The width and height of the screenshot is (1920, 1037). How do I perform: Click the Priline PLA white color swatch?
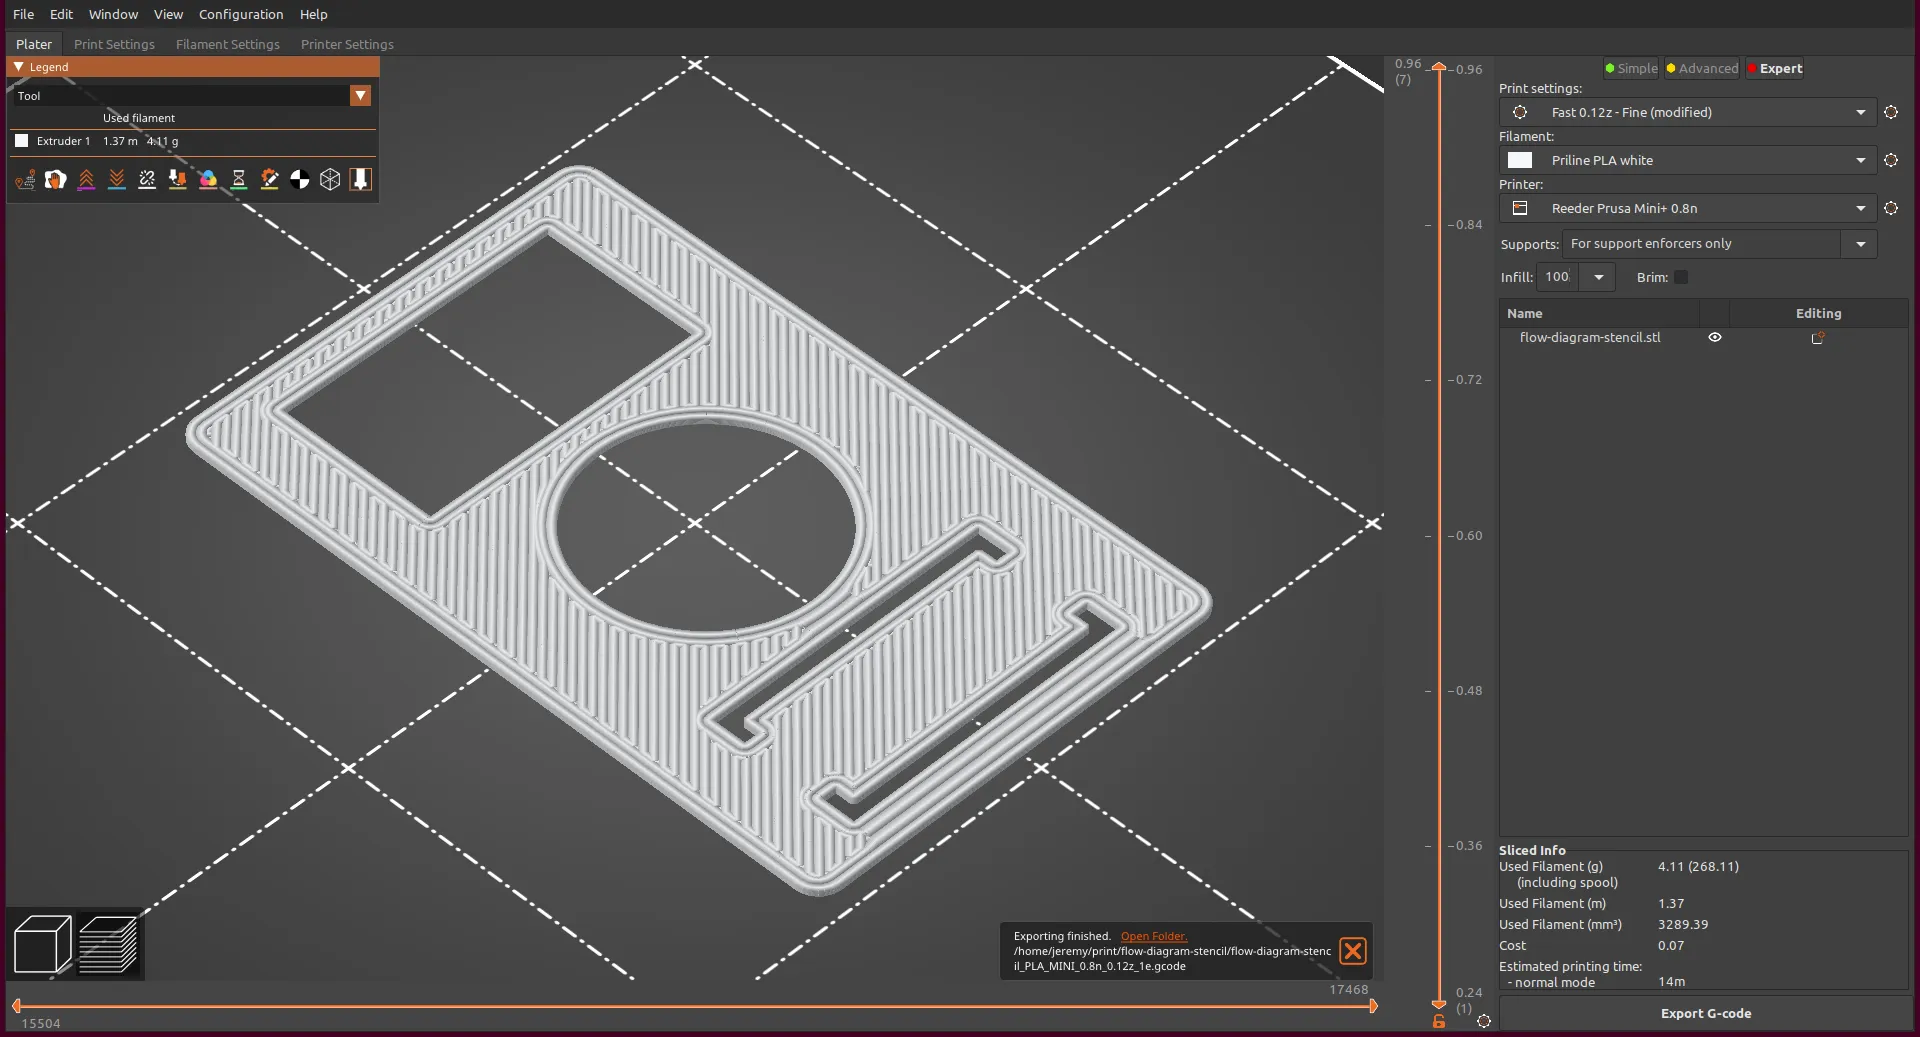pyautogui.click(x=1520, y=160)
